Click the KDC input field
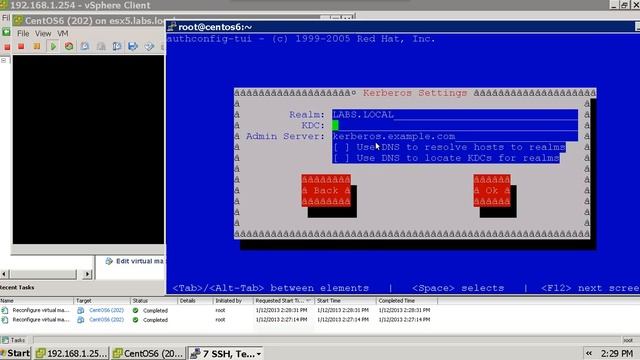Screen dimensions: 640x360 pos(455,125)
